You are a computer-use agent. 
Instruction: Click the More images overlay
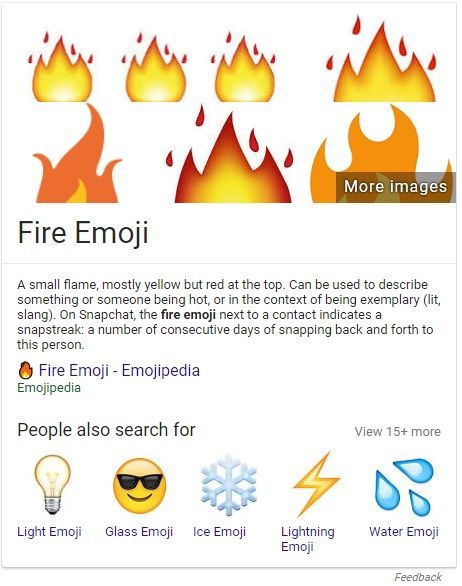click(395, 187)
